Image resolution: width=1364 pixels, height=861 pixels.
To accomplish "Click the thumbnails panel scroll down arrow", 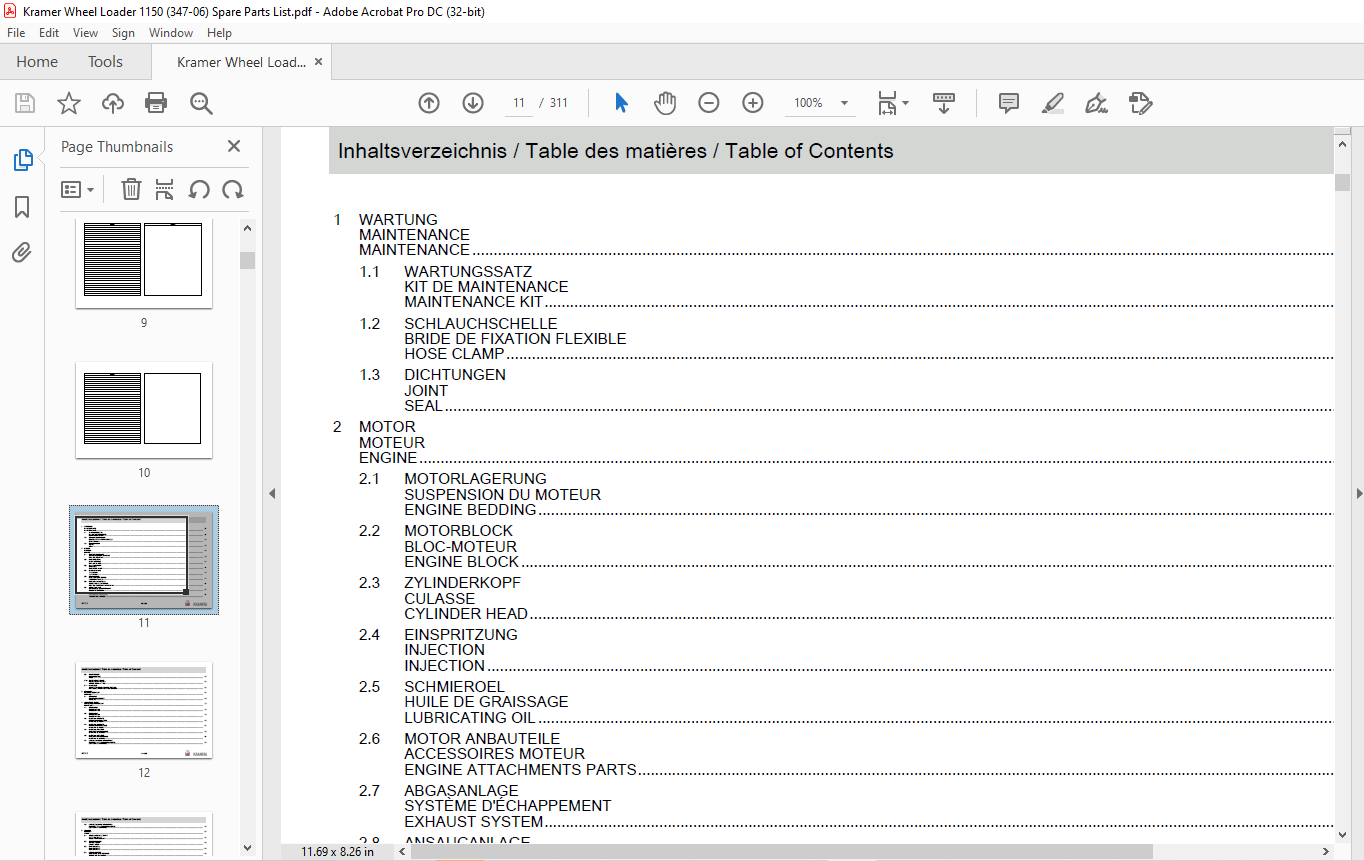I will (248, 847).
